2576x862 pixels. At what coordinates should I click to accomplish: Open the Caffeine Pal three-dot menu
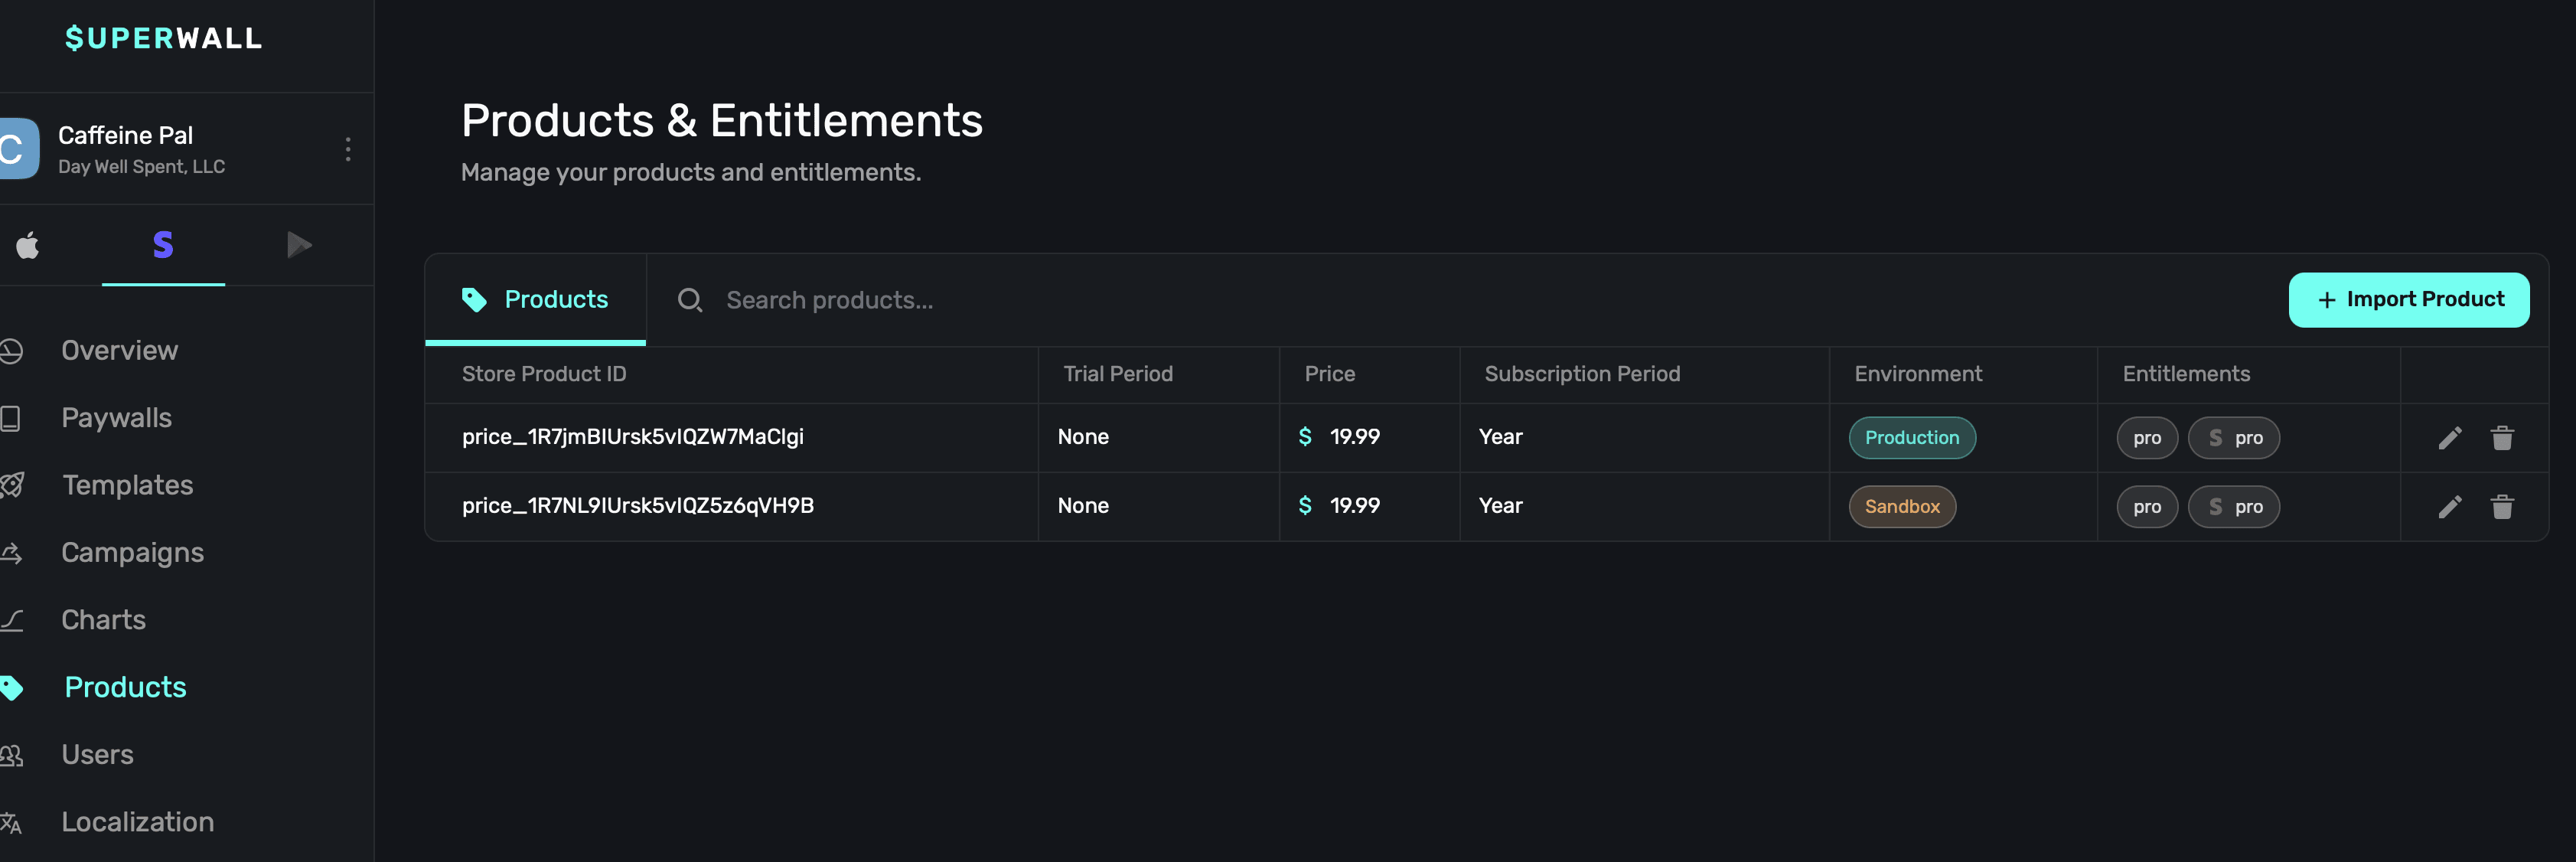point(348,150)
